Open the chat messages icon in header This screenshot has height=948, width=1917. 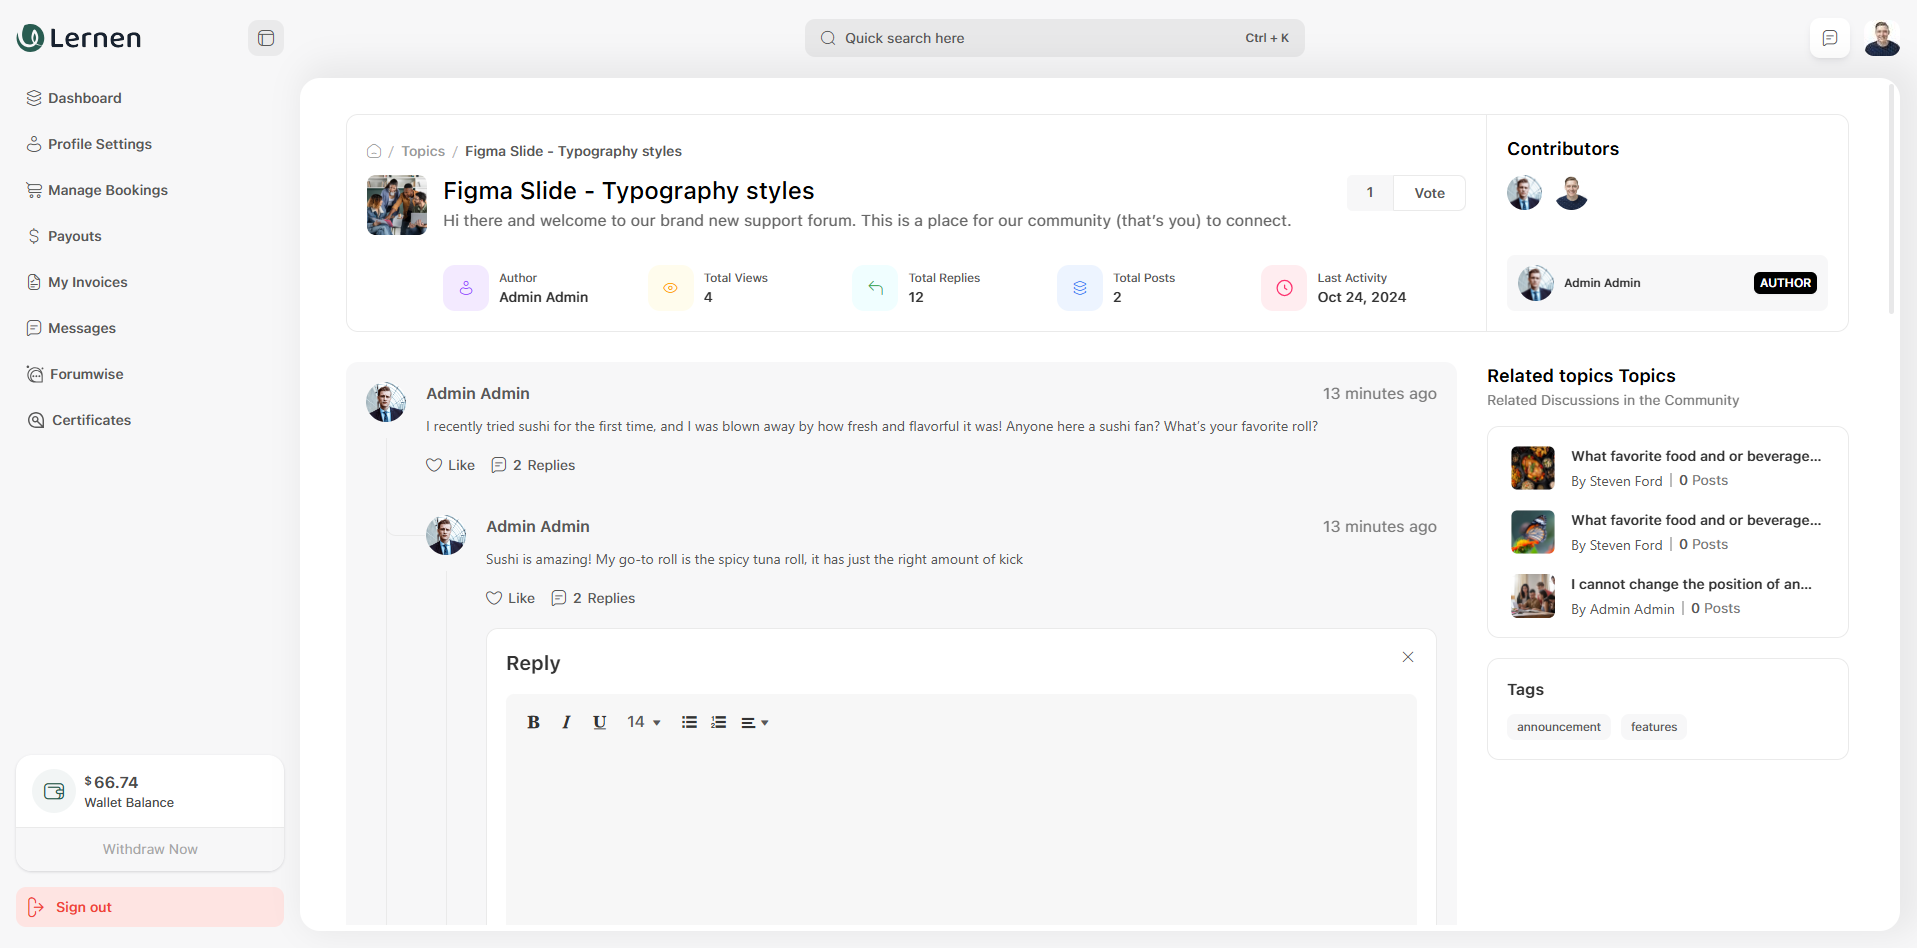point(1829,38)
